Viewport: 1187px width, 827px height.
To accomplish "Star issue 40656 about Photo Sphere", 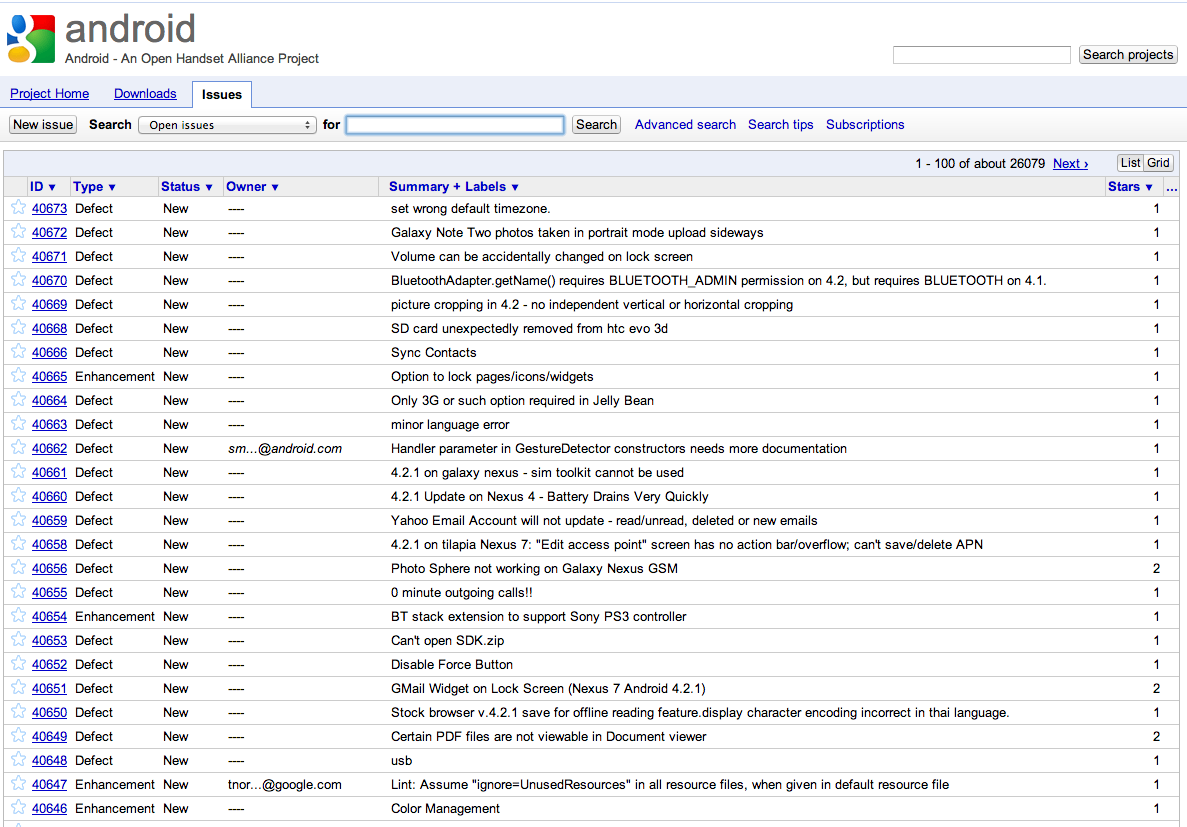I will (18, 568).
